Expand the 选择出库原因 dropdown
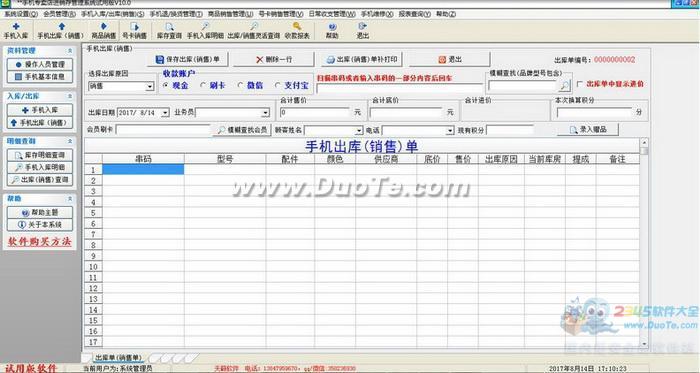The width and height of the screenshot is (700, 373). [x=150, y=87]
